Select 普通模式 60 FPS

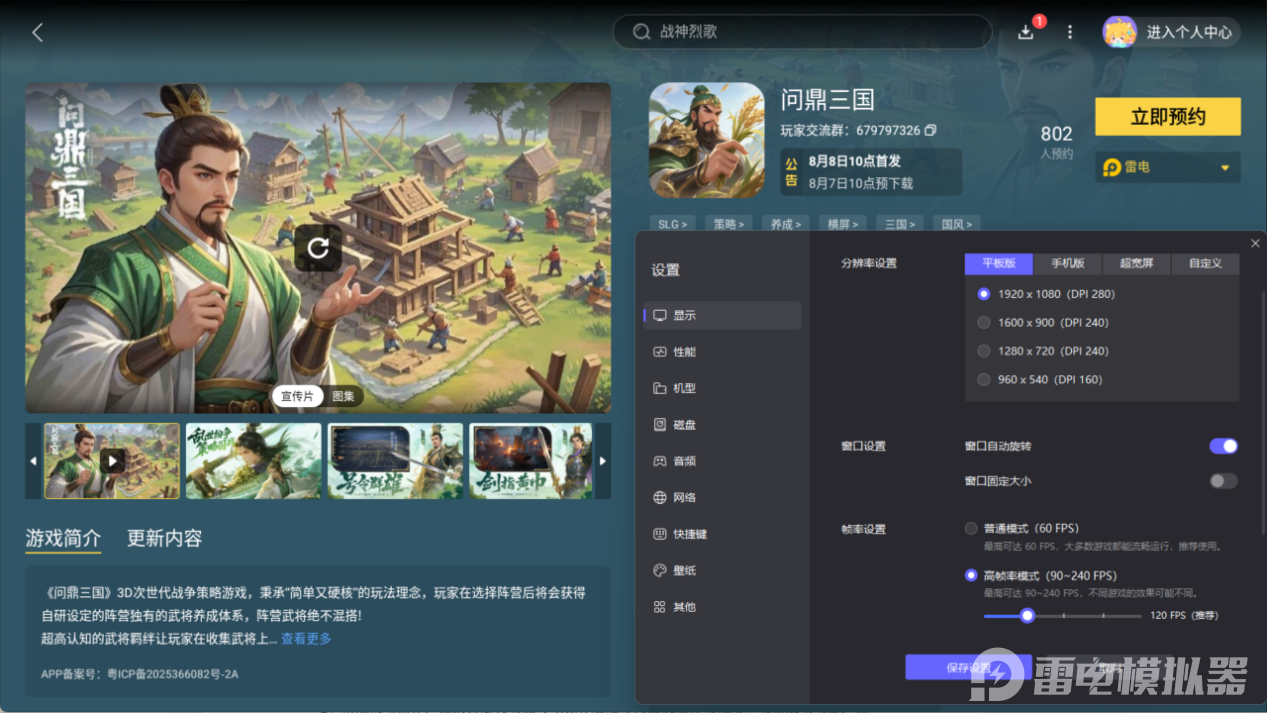(x=971, y=528)
